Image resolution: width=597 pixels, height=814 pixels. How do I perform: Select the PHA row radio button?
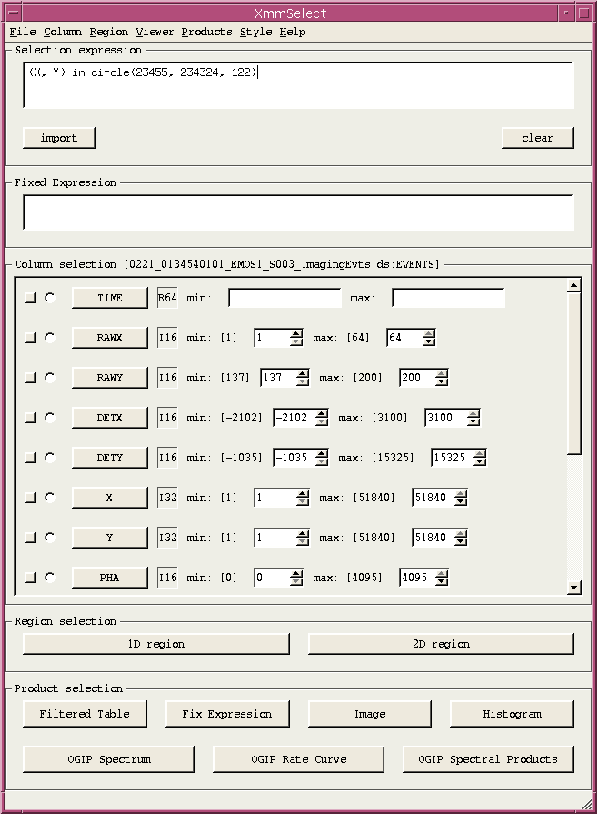tap(50, 577)
